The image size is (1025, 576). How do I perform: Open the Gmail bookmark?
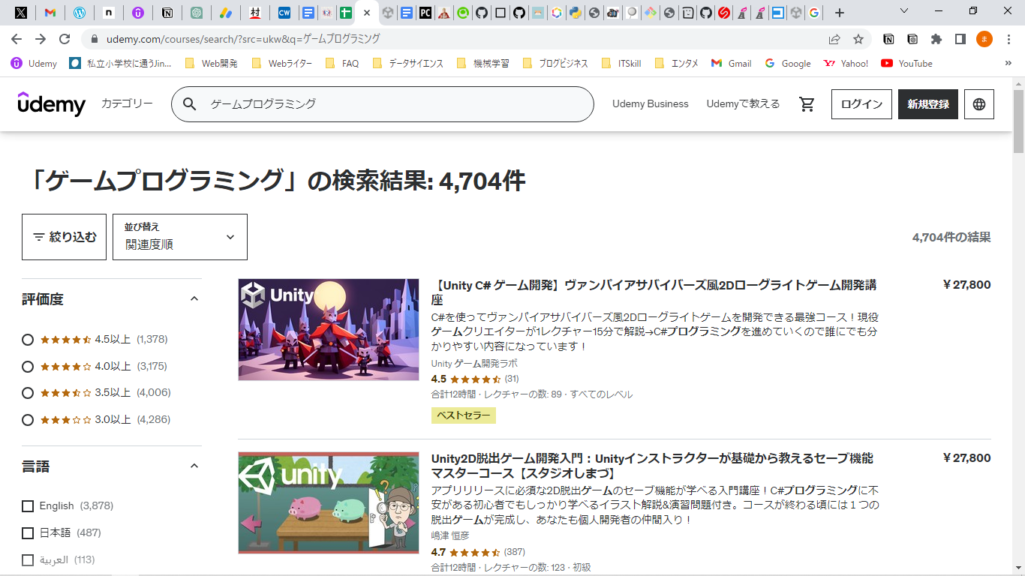[x=731, y=63]
